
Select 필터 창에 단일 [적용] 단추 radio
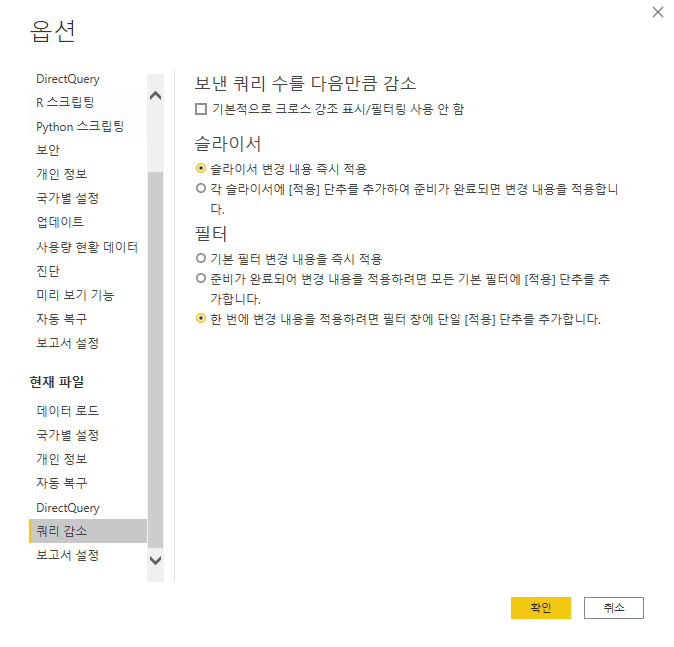201,318
